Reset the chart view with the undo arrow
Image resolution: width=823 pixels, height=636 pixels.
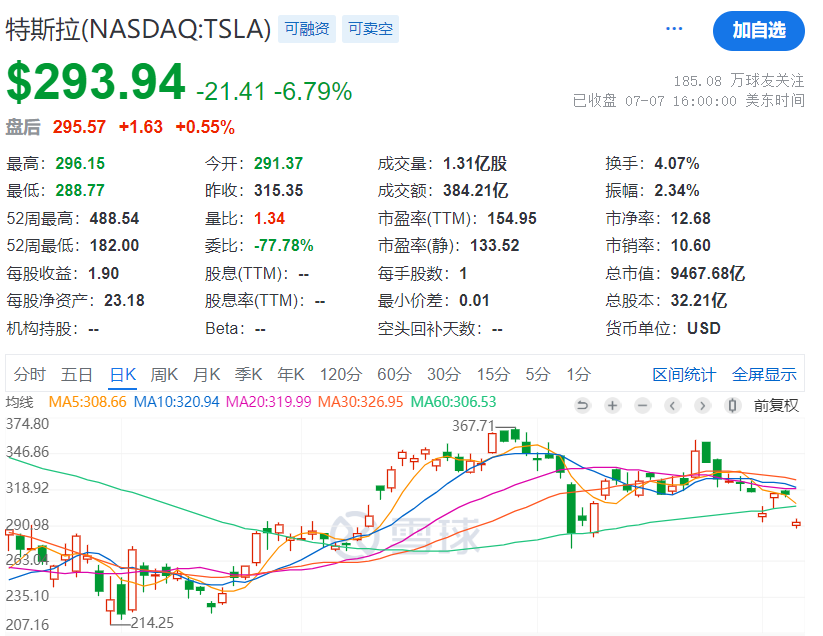[583, 405]
